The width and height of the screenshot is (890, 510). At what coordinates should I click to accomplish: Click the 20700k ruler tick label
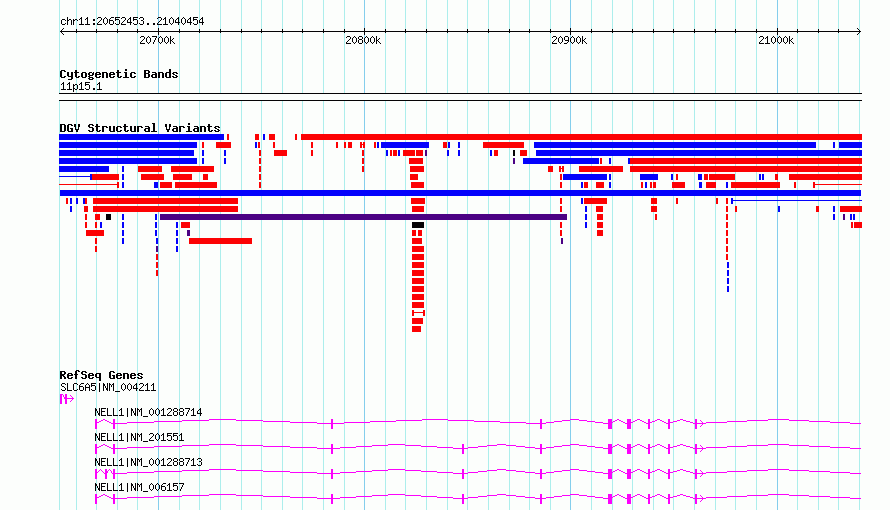pyautogui.click(x=157, y=40)
